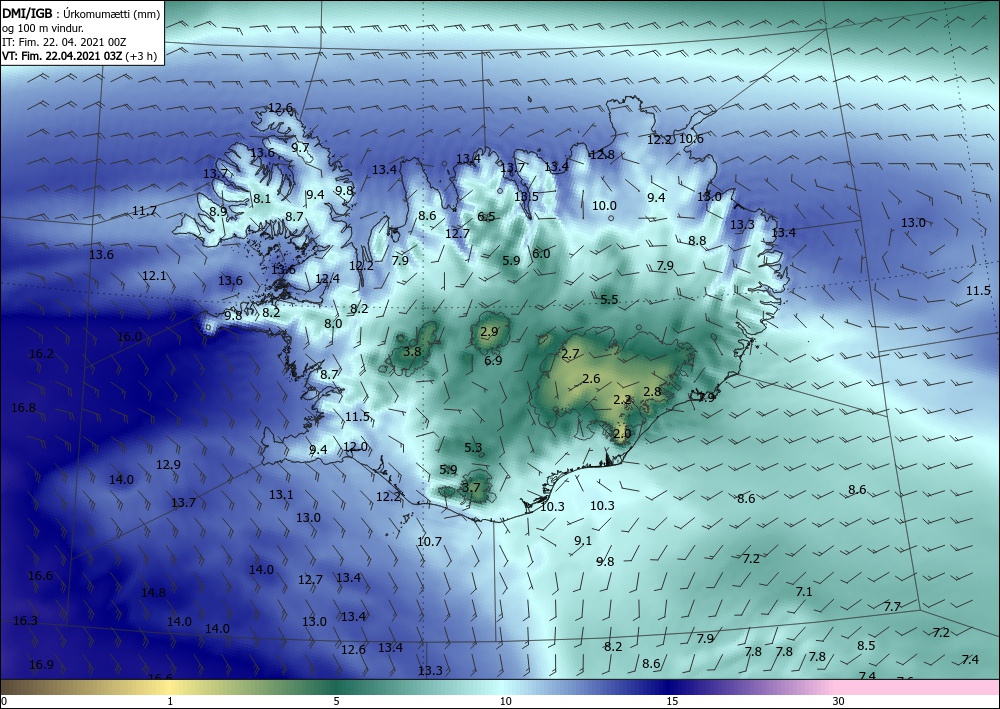Pick the yellow color bar segment above label 1
The width and height of the screenshot is (1000, 709).
pos(170,687)
